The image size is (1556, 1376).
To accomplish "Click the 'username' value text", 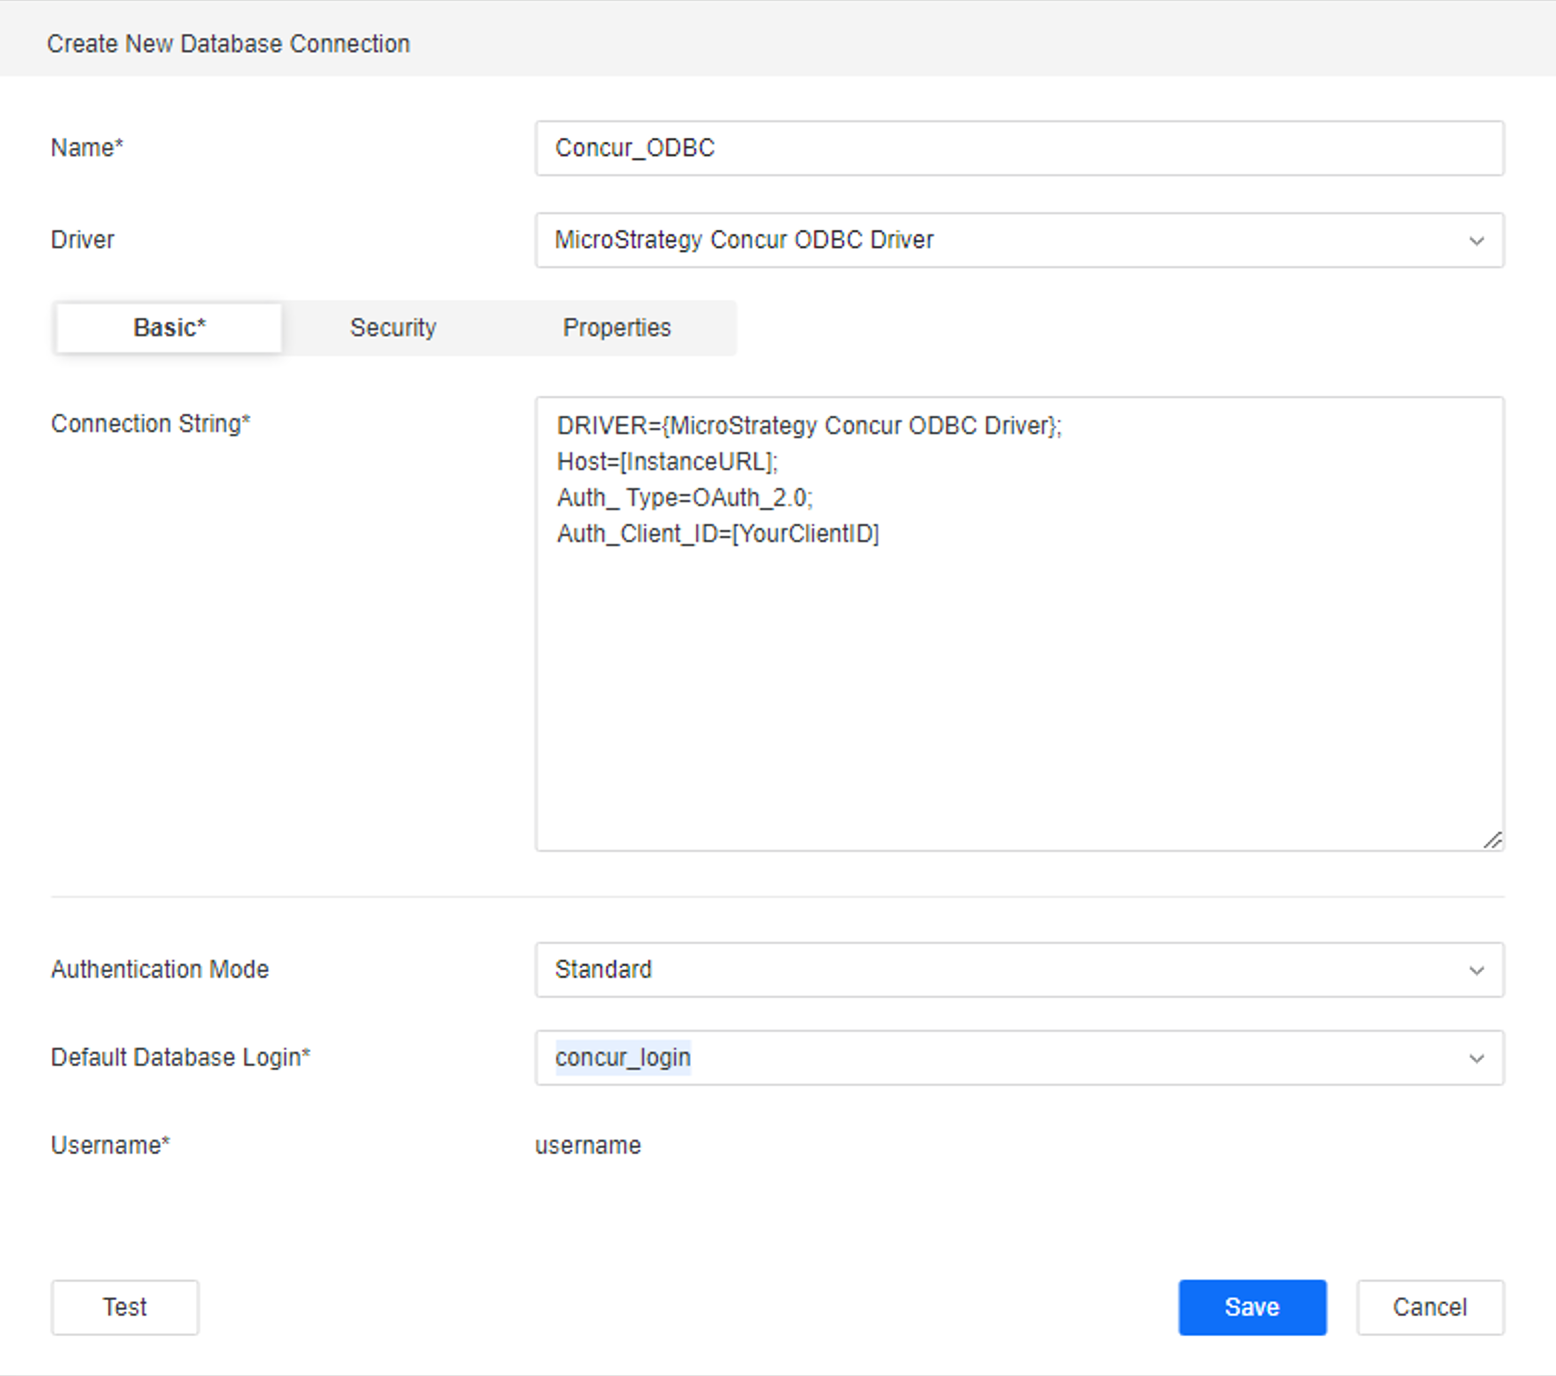I will point(588,1146).
